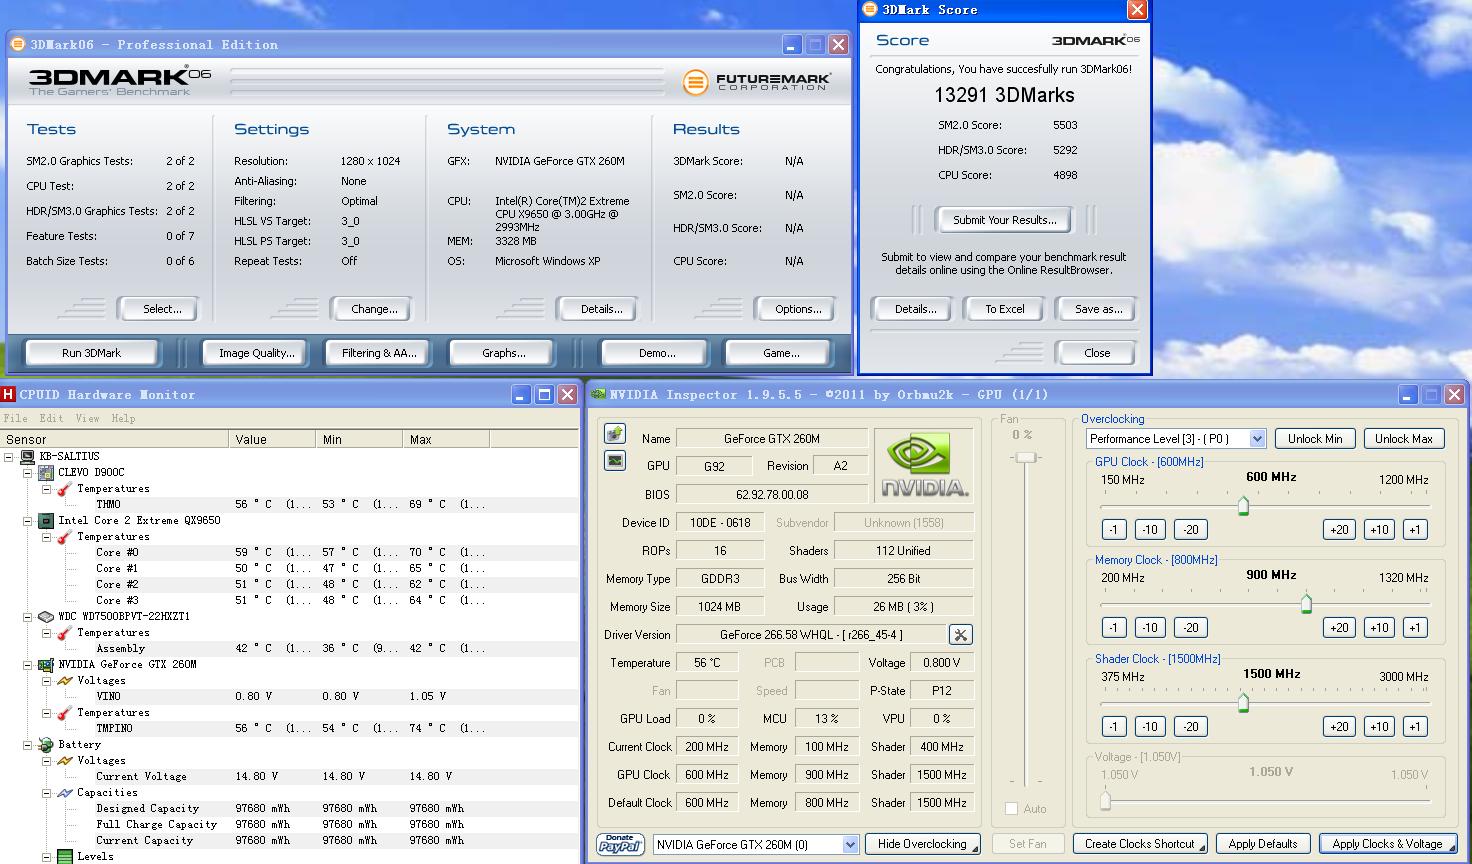1472x864 pixels.
Task: Click the CPUID Hardware Monitor title icon
Action: point(9,394)
